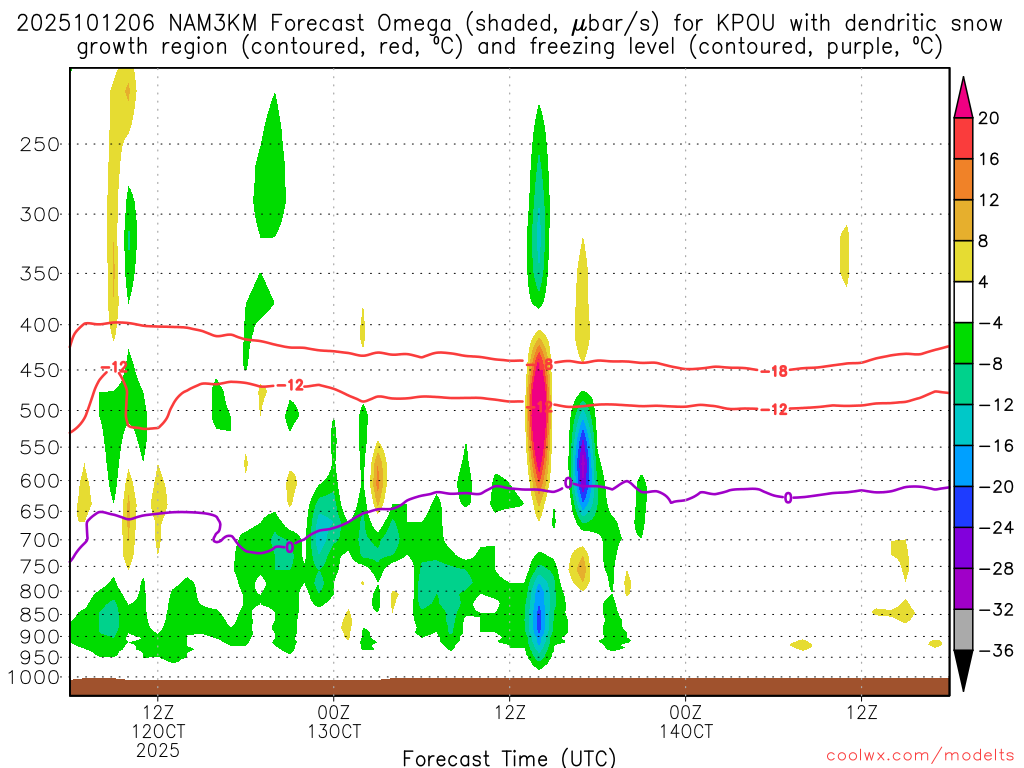This screenshot has height=768, width=1024.
Task: Click the red colorbar swatch between 16 and 20
Action: click(963, 138)
